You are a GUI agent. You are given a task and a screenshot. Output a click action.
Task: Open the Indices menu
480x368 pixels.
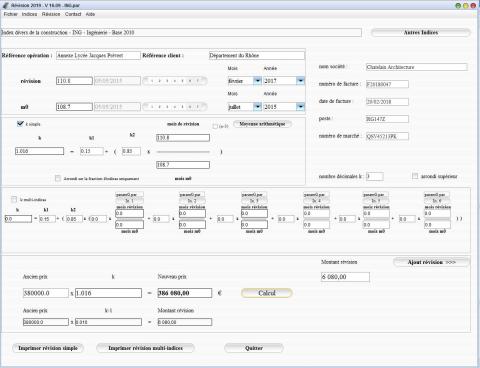(29, 14)
